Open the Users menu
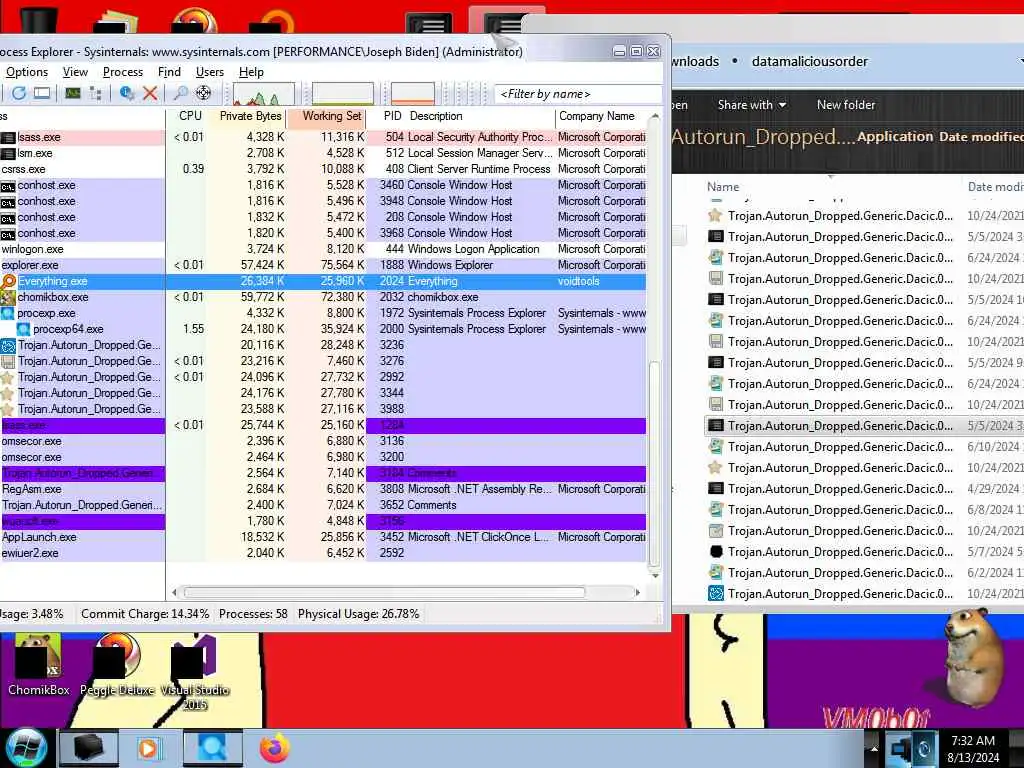 tap(210, 72)
